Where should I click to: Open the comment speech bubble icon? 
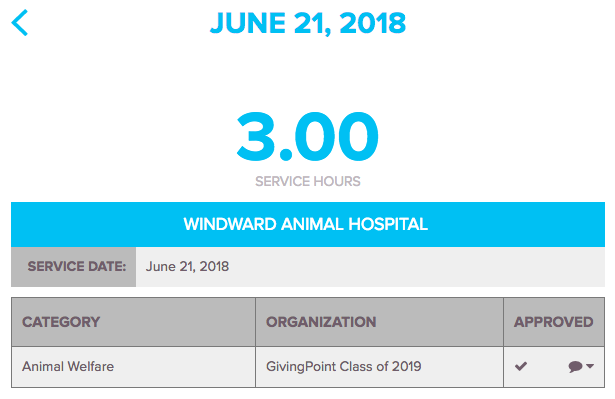(x=575, y=366)
